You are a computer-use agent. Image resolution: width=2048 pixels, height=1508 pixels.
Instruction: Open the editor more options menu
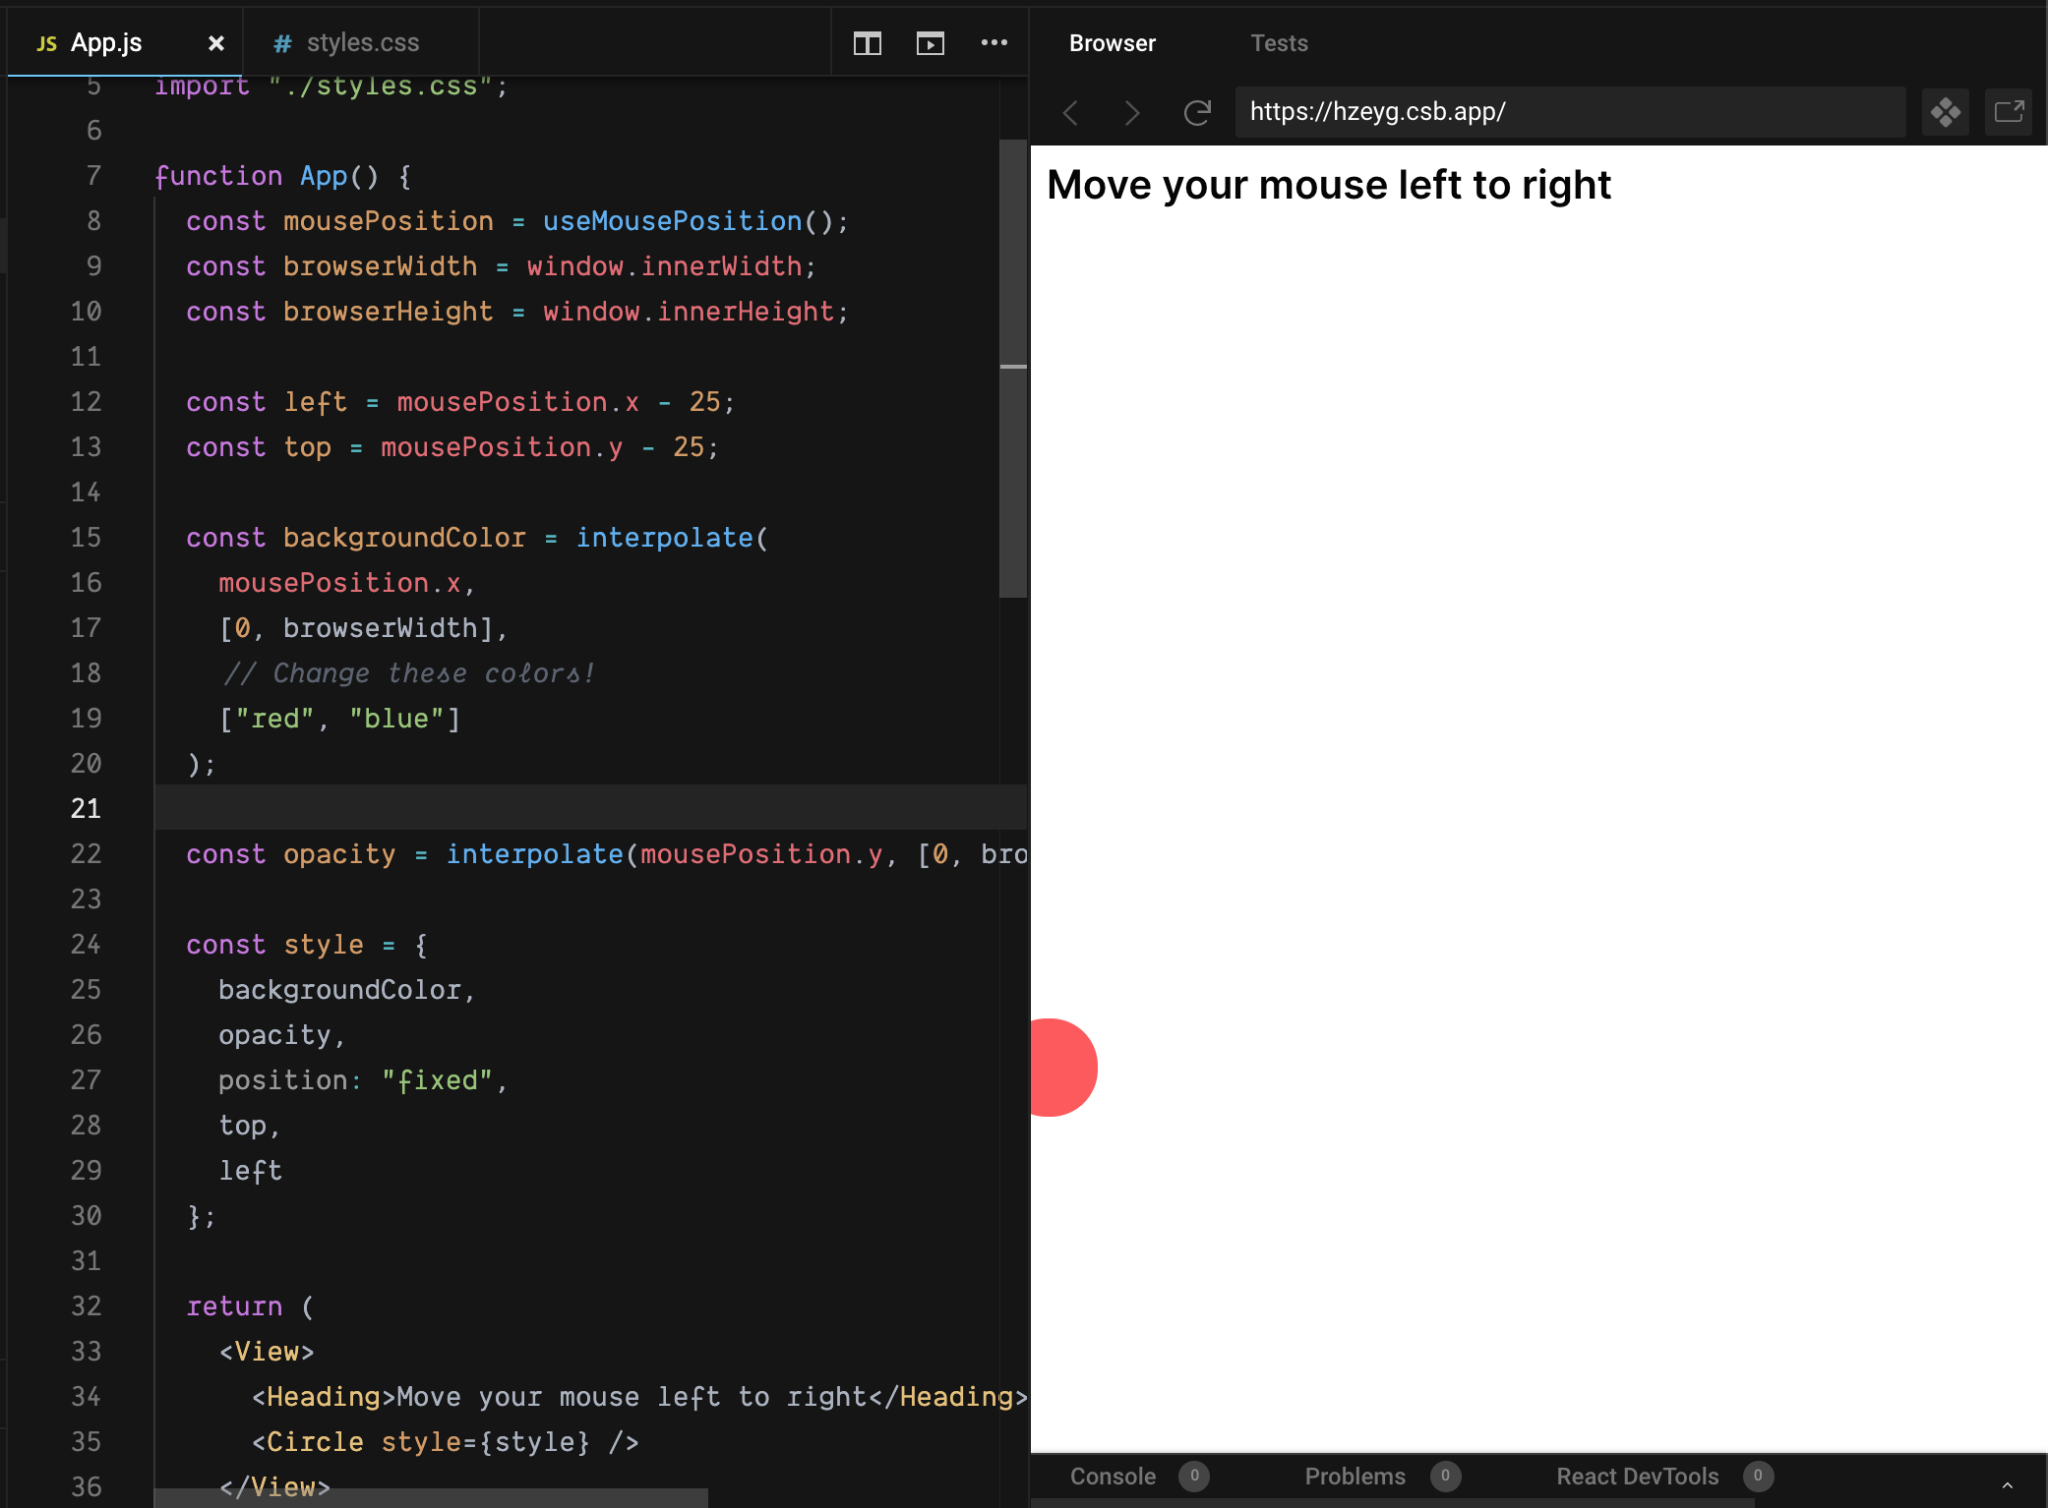point(994,43)
